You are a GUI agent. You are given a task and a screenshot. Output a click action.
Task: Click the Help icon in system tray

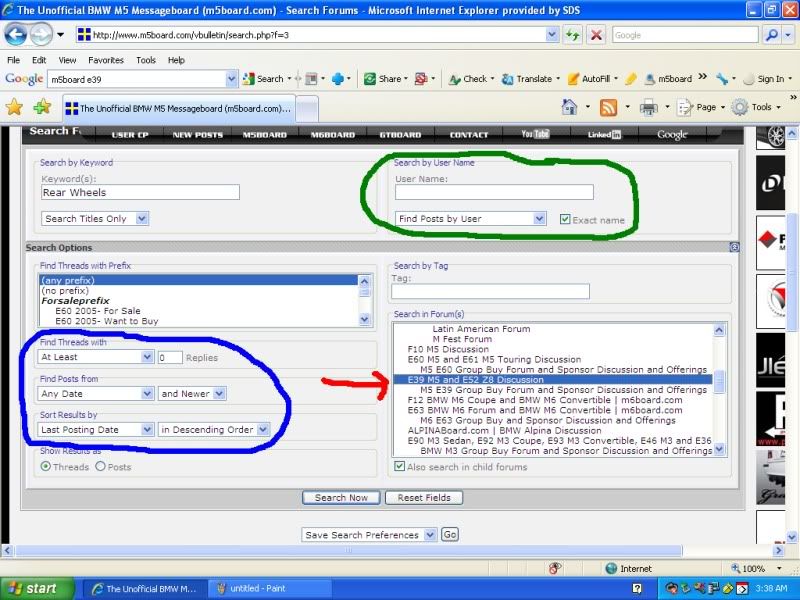pos(637,588)
